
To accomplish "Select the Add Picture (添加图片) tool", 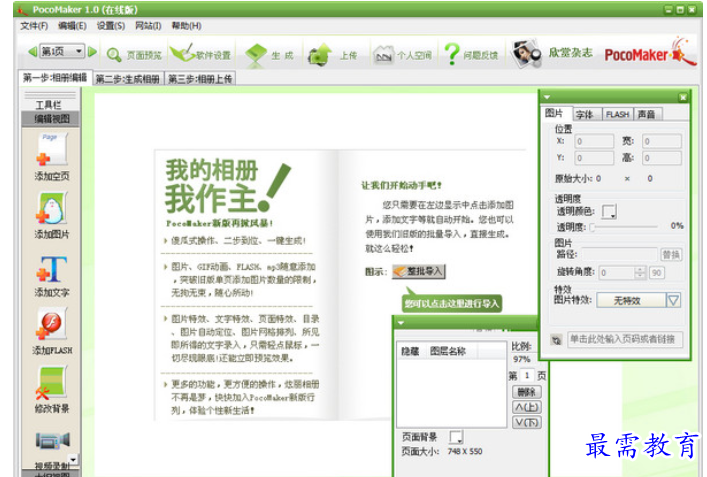I will click(52, 213).
